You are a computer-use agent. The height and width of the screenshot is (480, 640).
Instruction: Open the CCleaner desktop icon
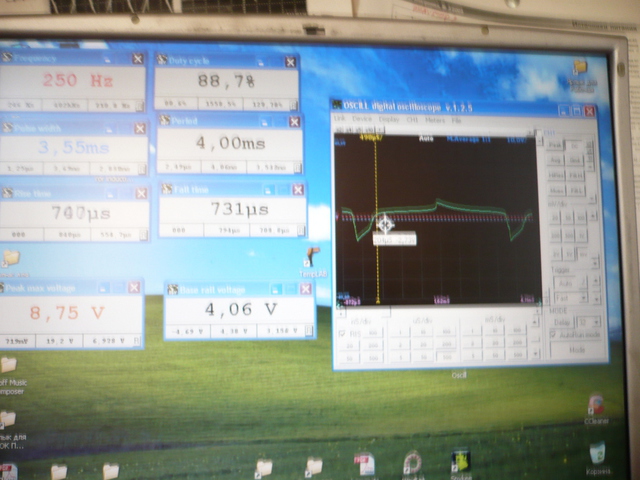596,406
